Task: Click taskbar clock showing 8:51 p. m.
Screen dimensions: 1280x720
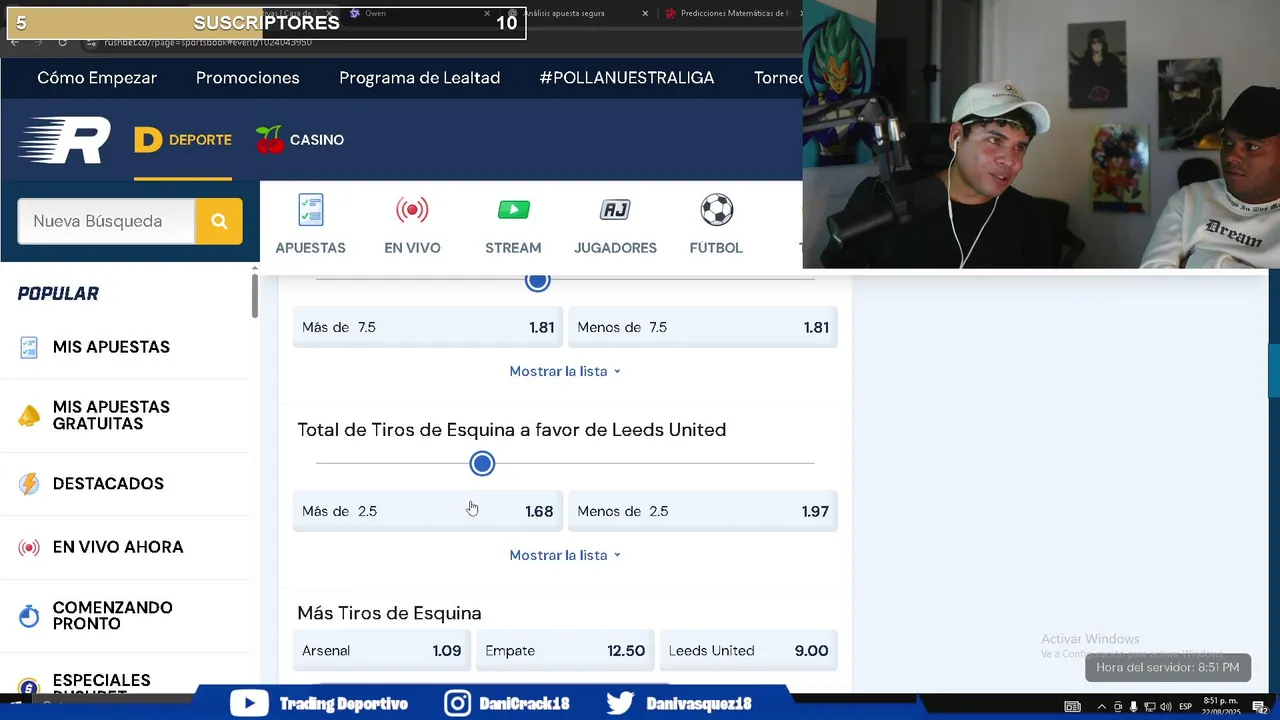Action: [1220, 706]
